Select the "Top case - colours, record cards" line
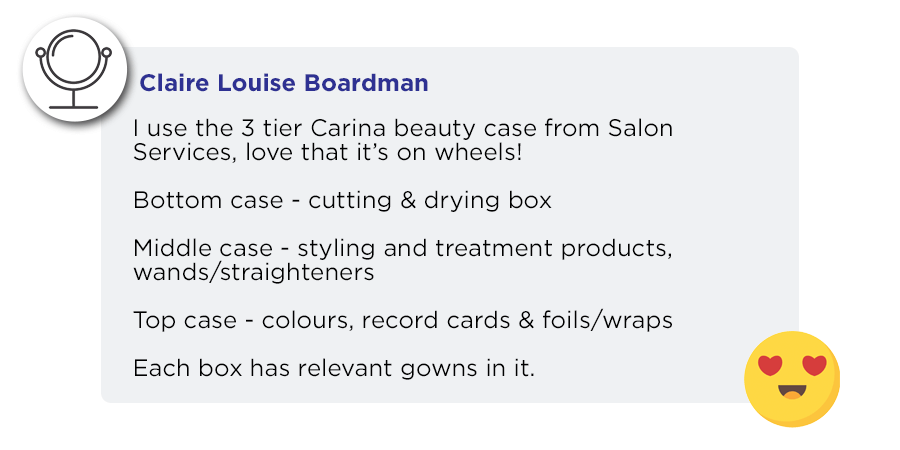 403,320
